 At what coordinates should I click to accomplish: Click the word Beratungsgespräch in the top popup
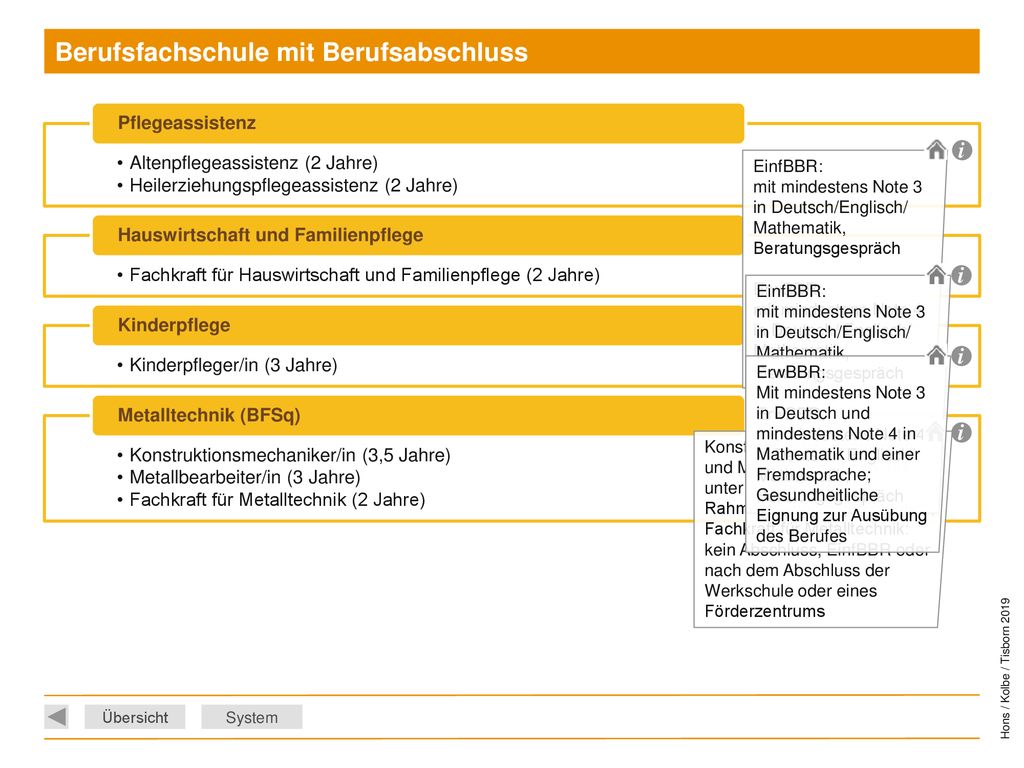tap(827, 249)
